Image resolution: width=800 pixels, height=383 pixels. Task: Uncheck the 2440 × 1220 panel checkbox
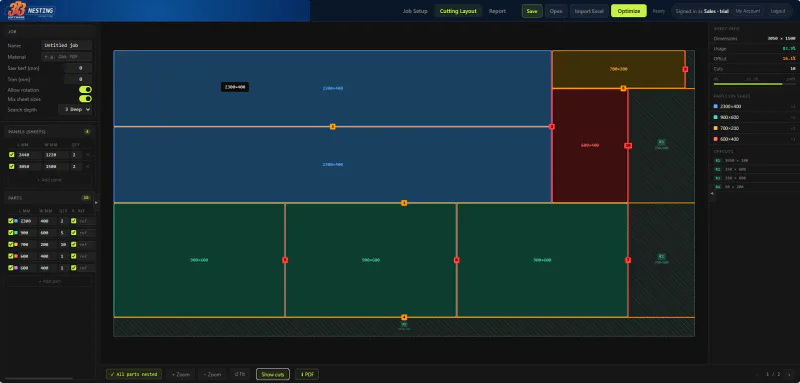[x=12, y=155]
